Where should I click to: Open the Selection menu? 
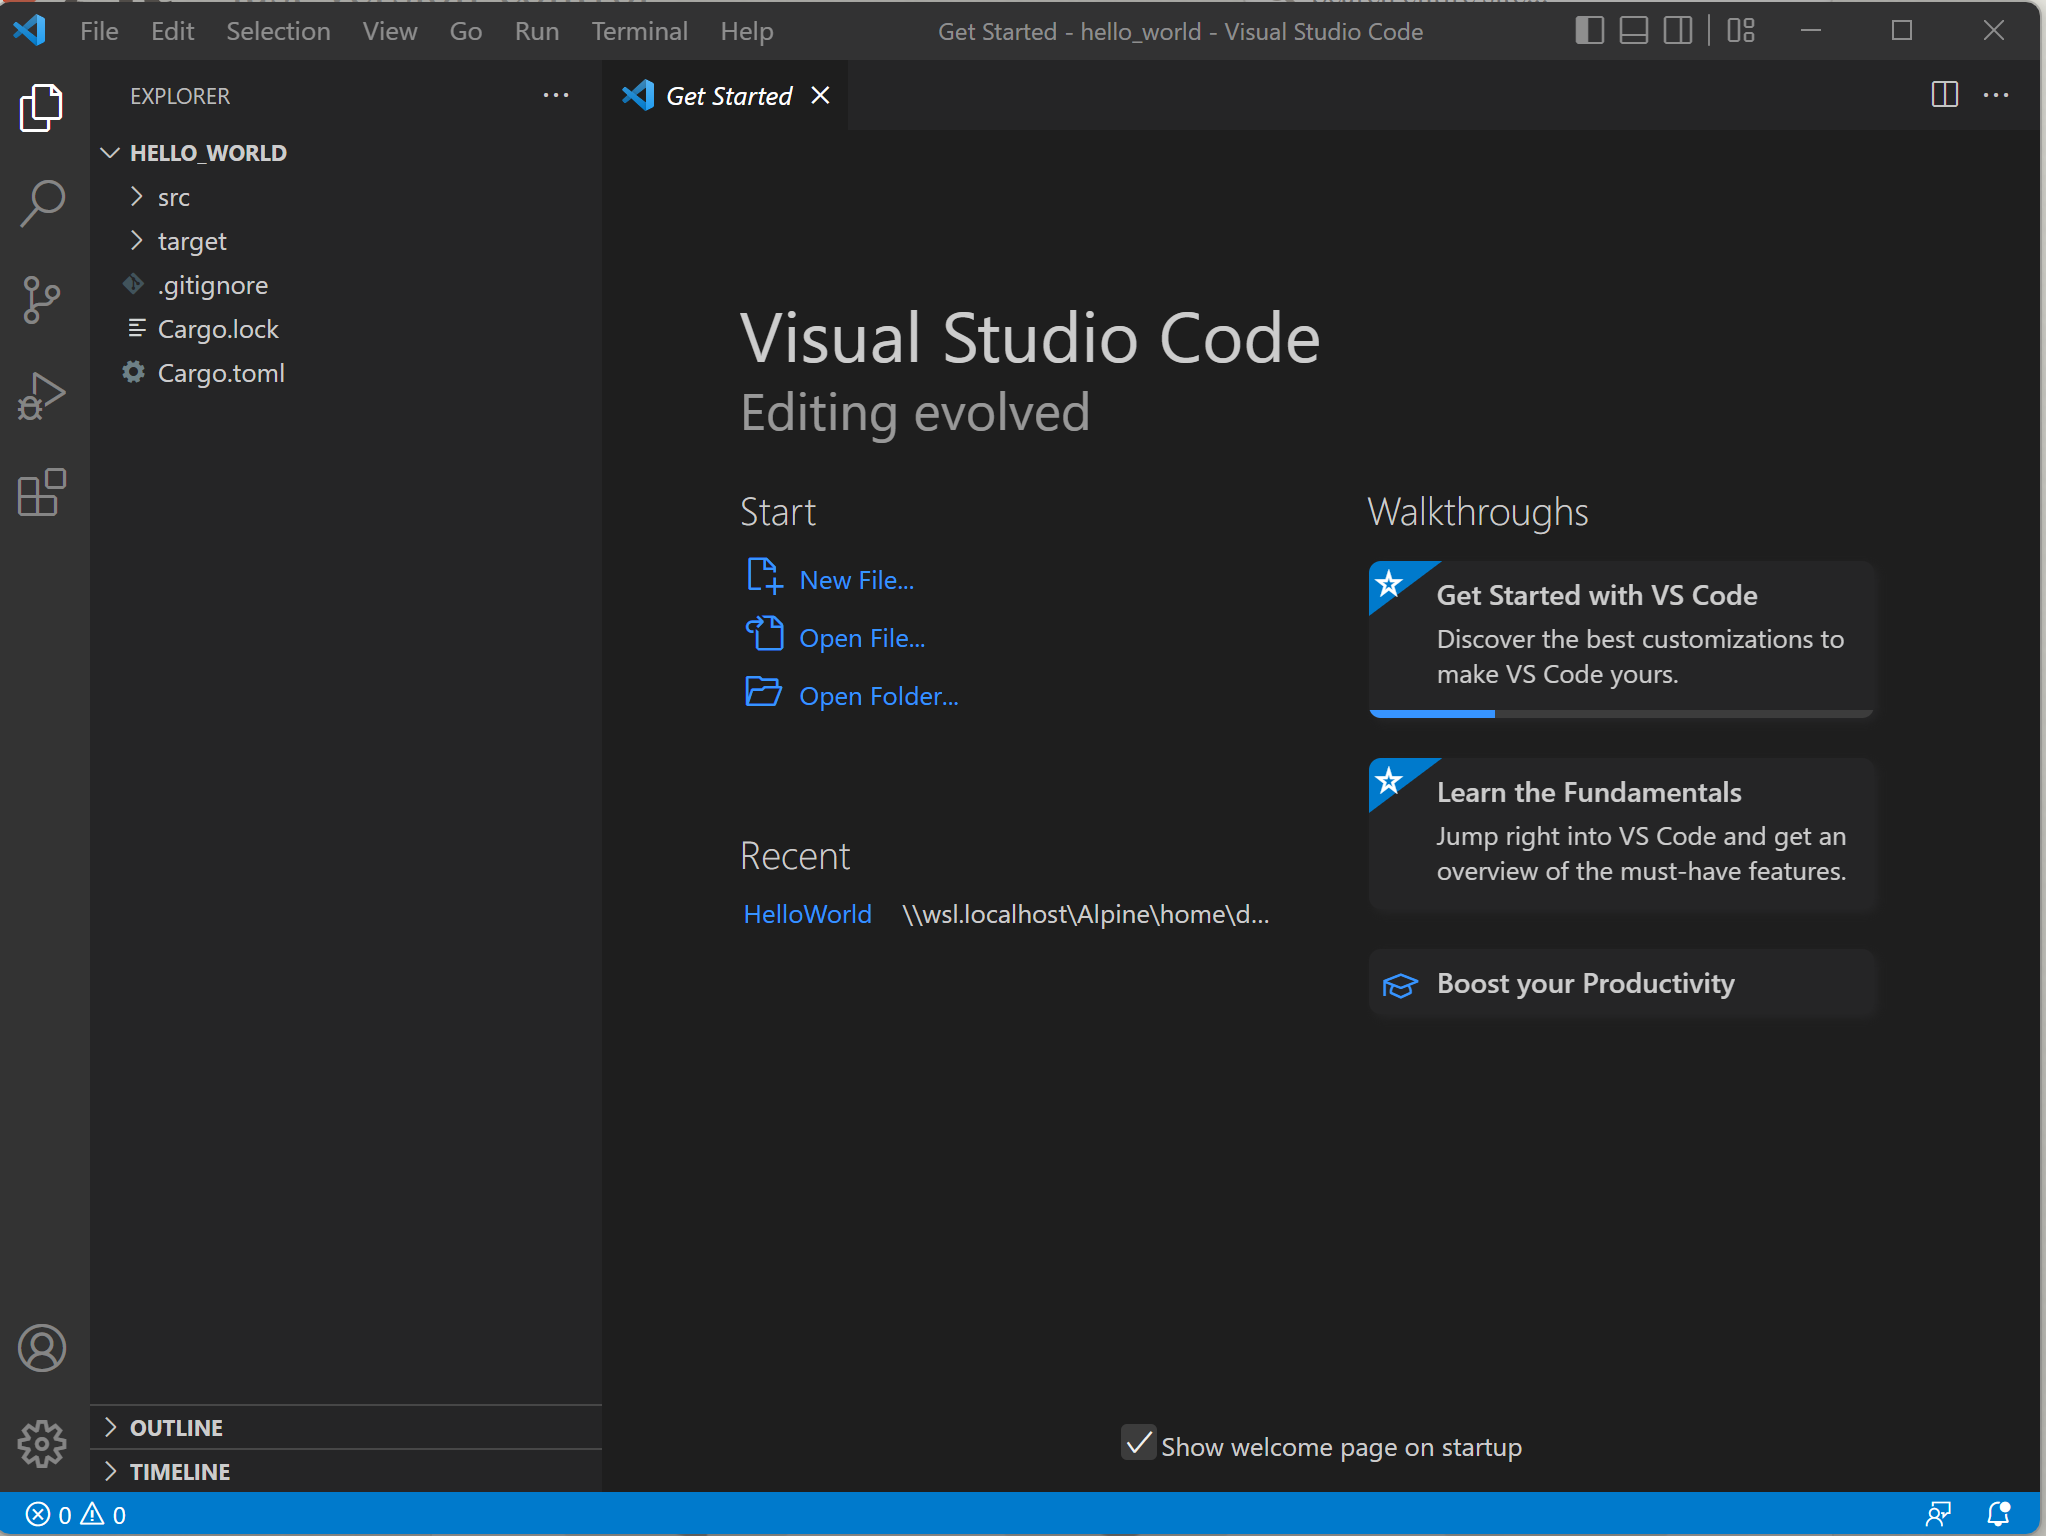click(278, 31)
